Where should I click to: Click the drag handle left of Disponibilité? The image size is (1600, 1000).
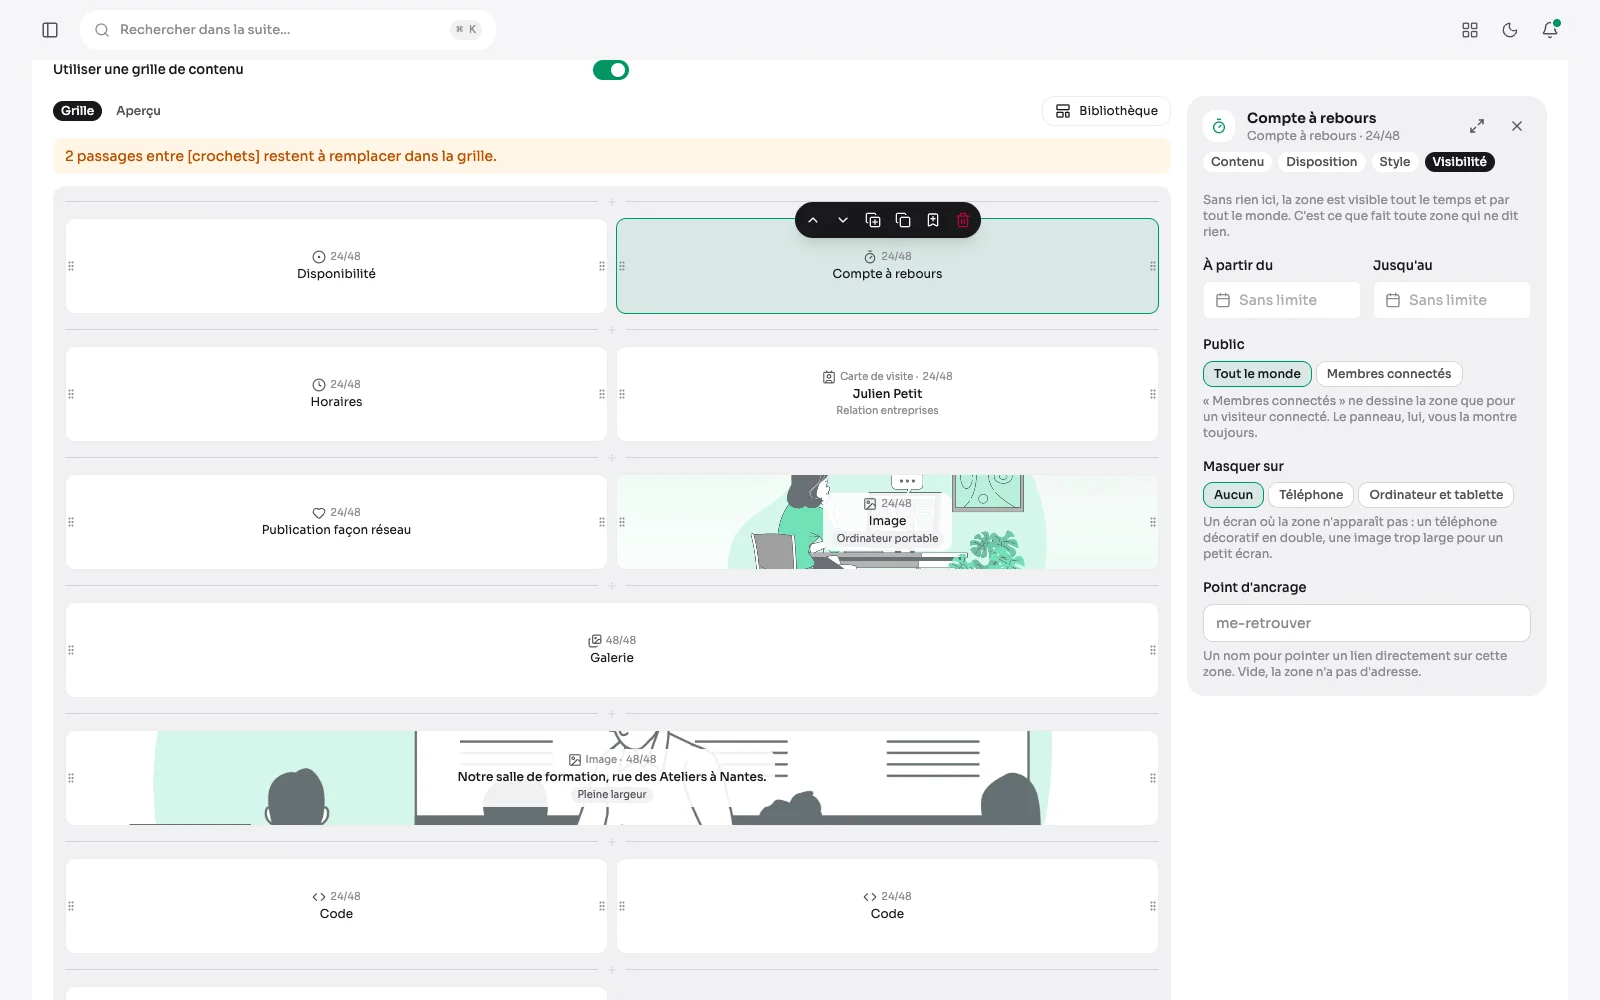pyautogui.click(x=71, y=266)
